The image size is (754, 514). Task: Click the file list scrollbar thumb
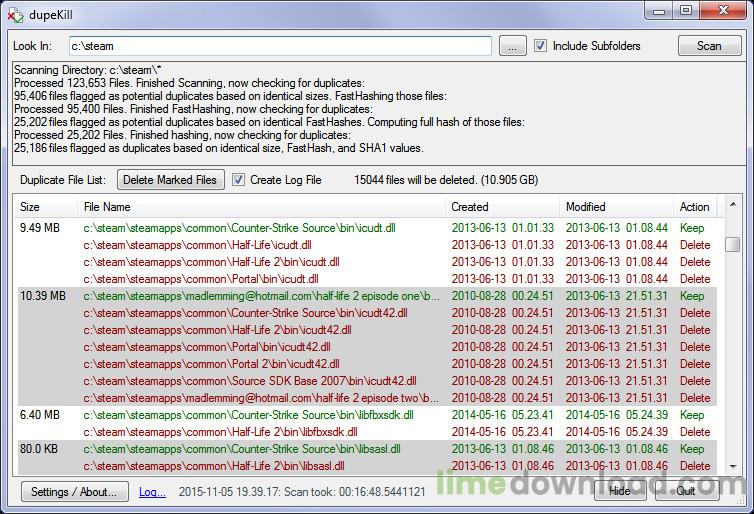click(732, 244)
